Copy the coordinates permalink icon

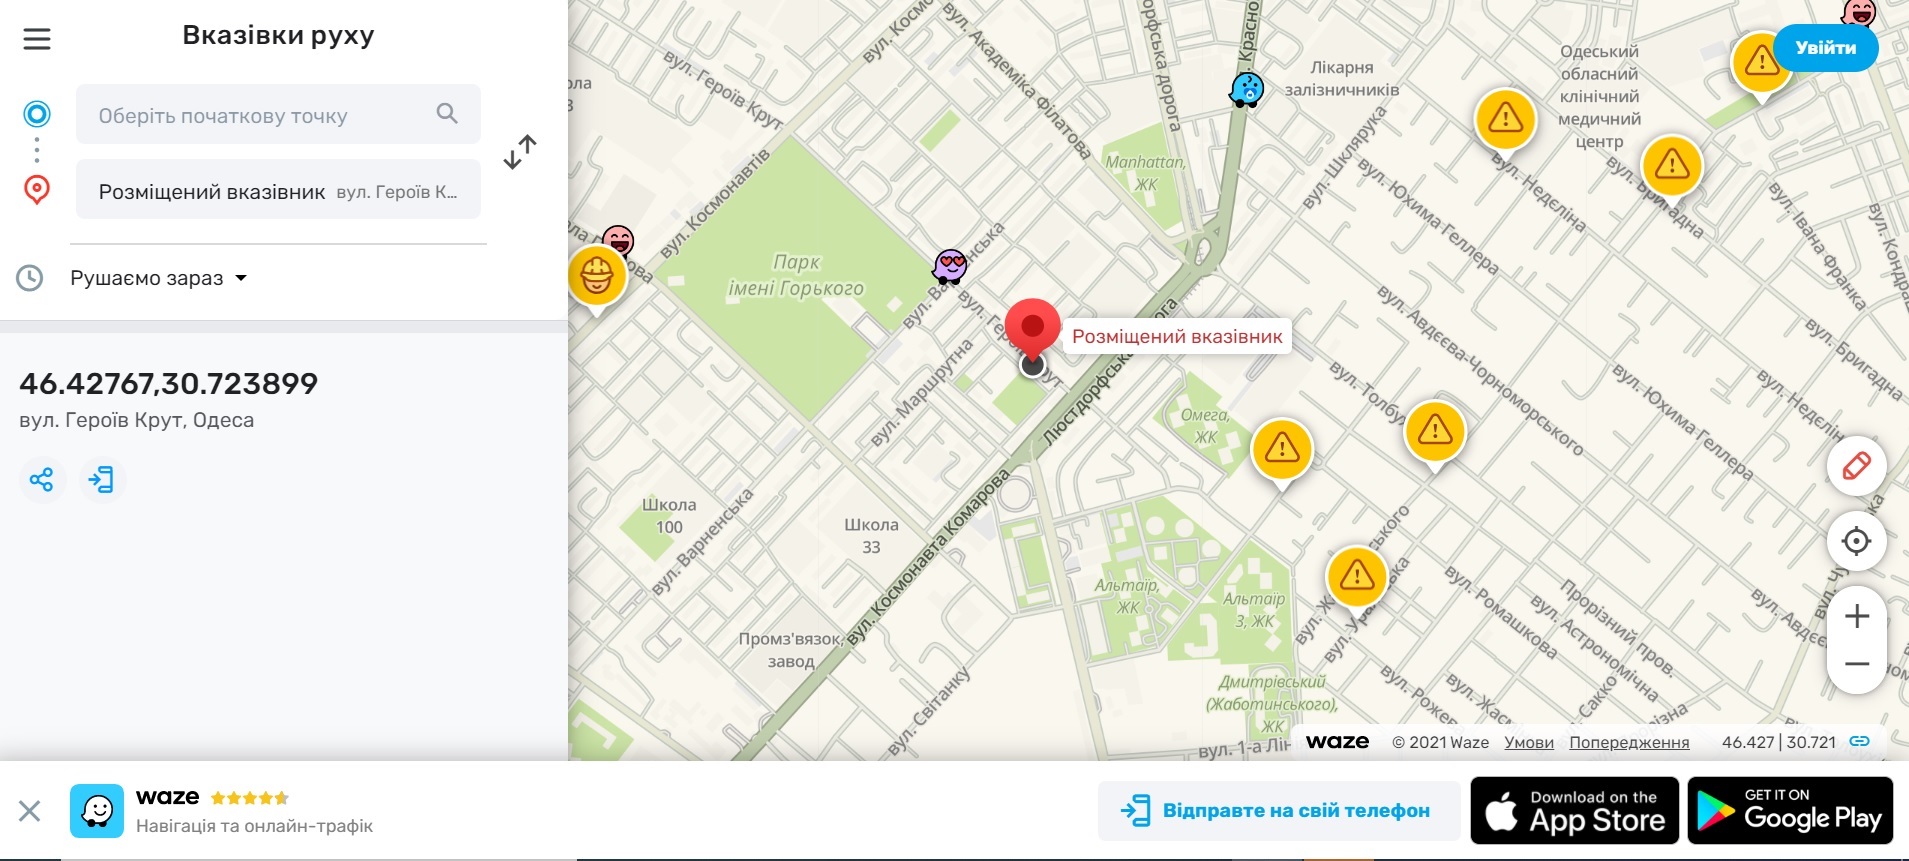pyautogui.click(x=1859, y=742)
